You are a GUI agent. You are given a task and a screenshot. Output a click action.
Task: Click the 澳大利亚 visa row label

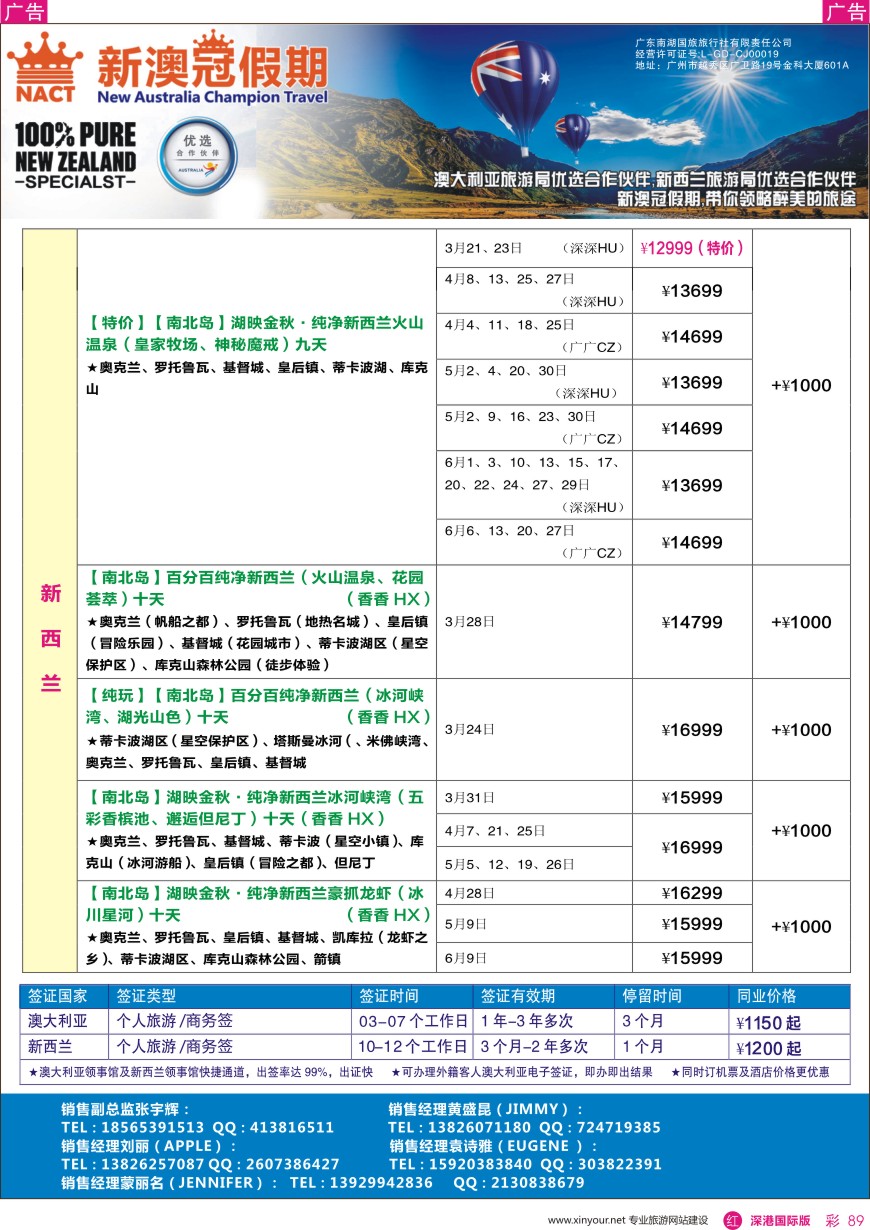point(58,1021)
